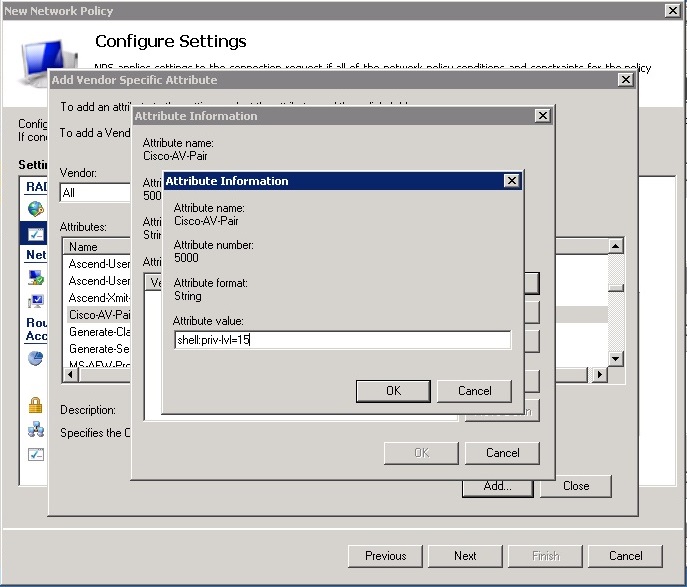687x587 pixels.
Task: Click the globe icon under RADIUS settings
Action: tap(36, 209)
